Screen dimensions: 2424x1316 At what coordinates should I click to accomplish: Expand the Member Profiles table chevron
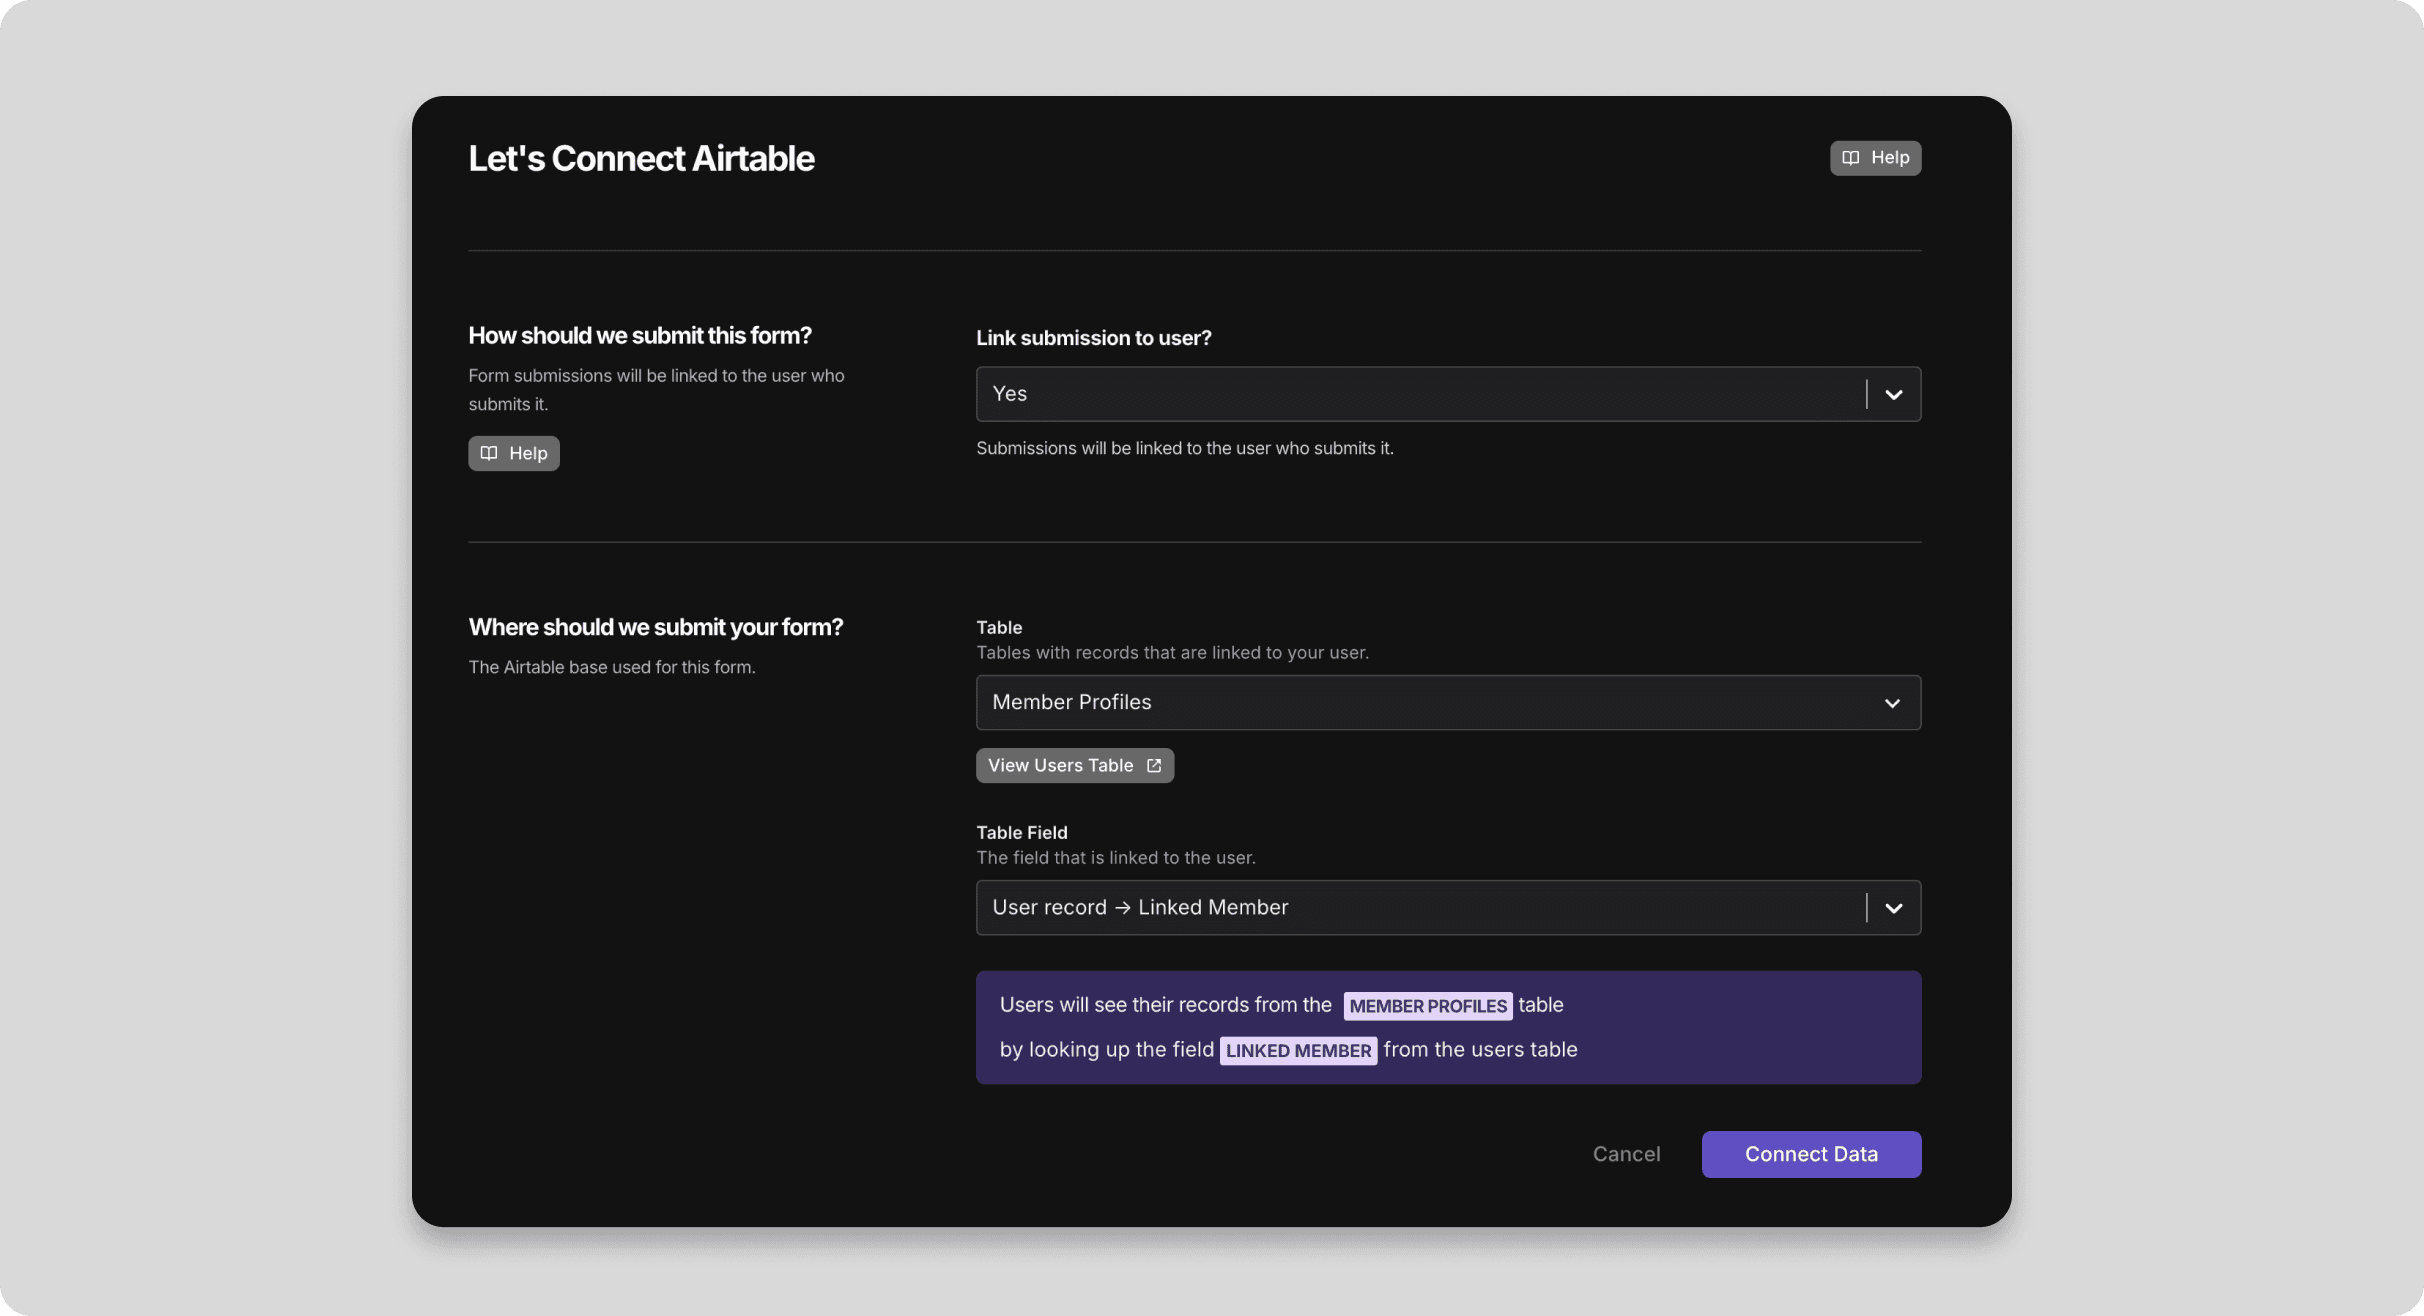[1892, 703]
